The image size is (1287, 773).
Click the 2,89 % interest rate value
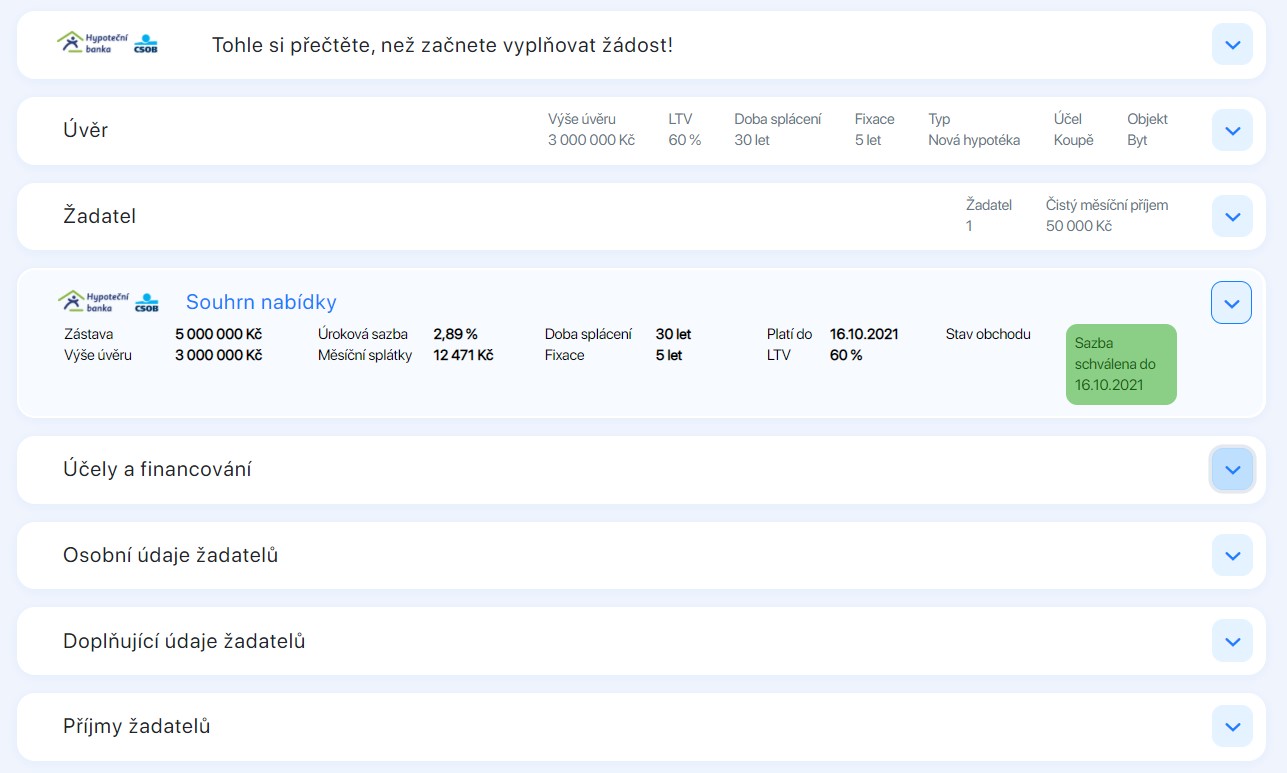[x=455, y=334]
